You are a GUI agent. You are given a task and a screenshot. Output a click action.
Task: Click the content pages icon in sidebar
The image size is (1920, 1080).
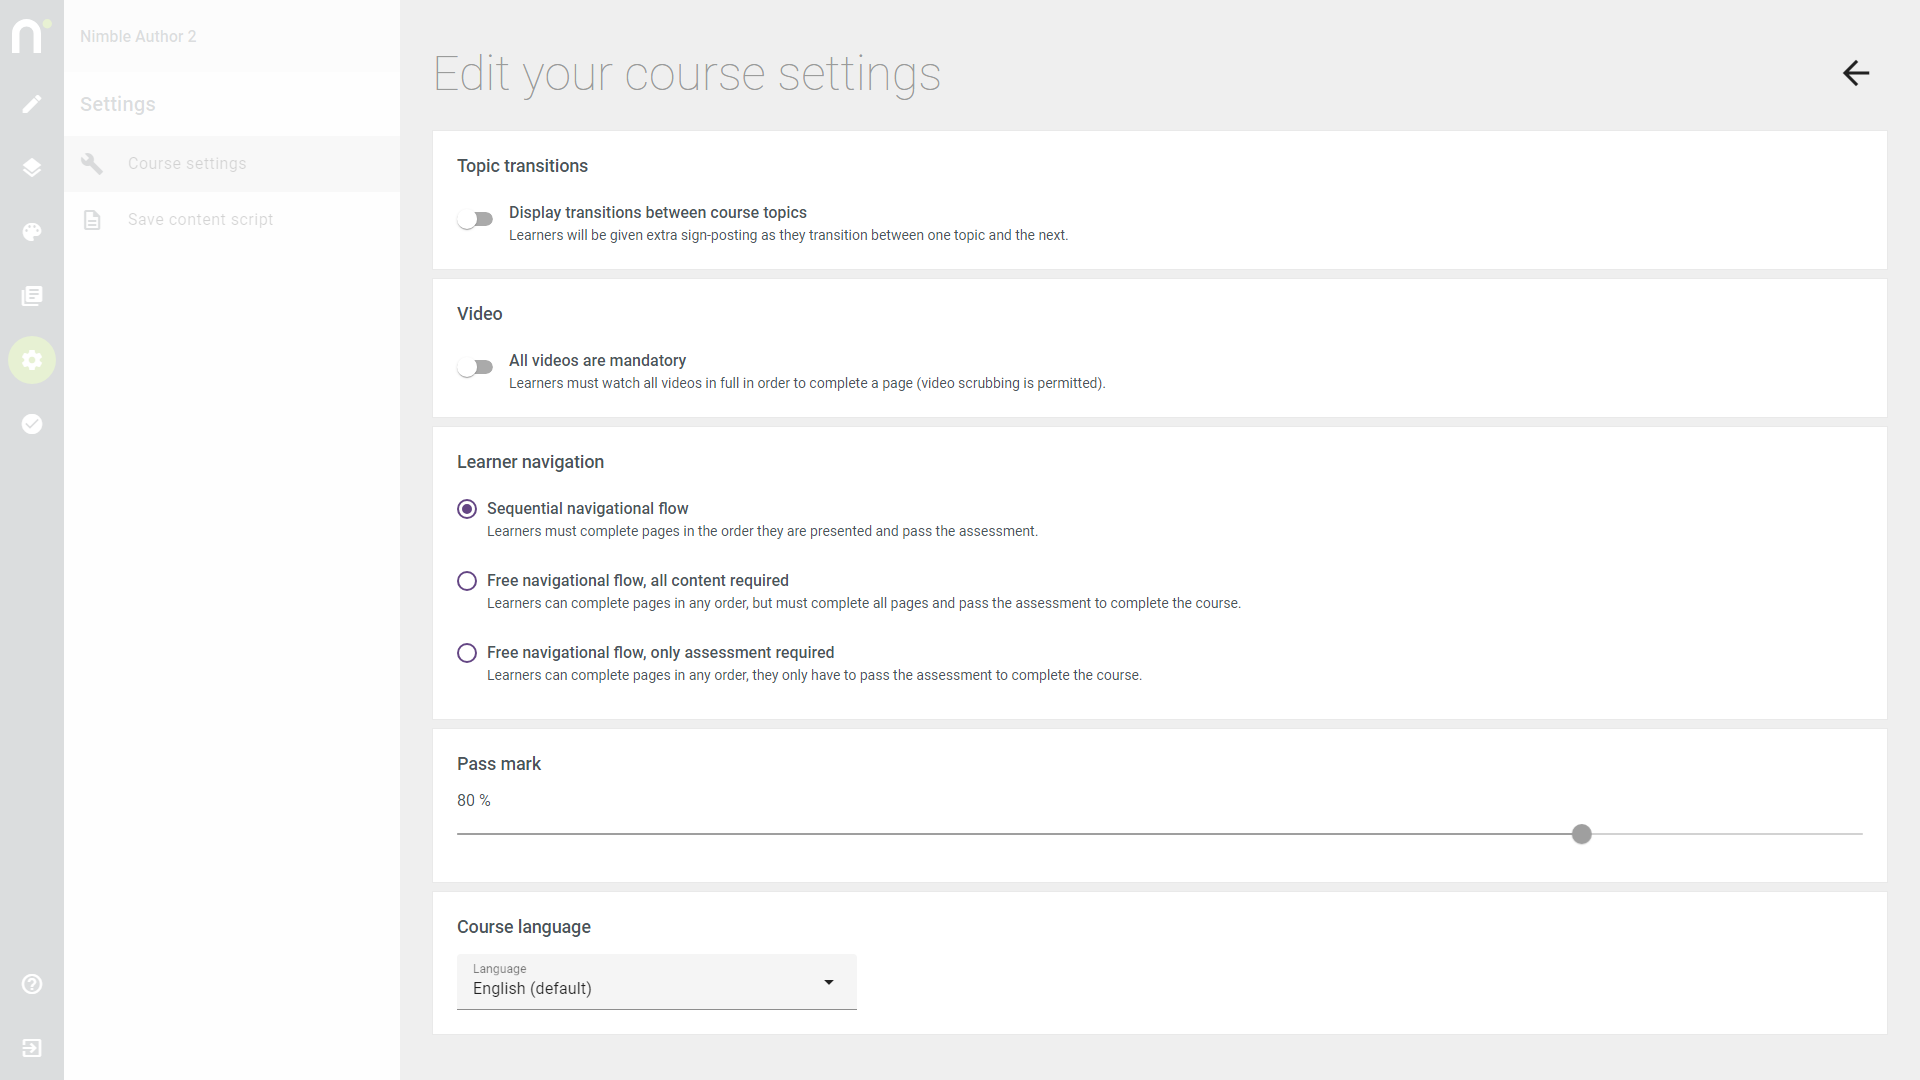[x=32, y=296]
